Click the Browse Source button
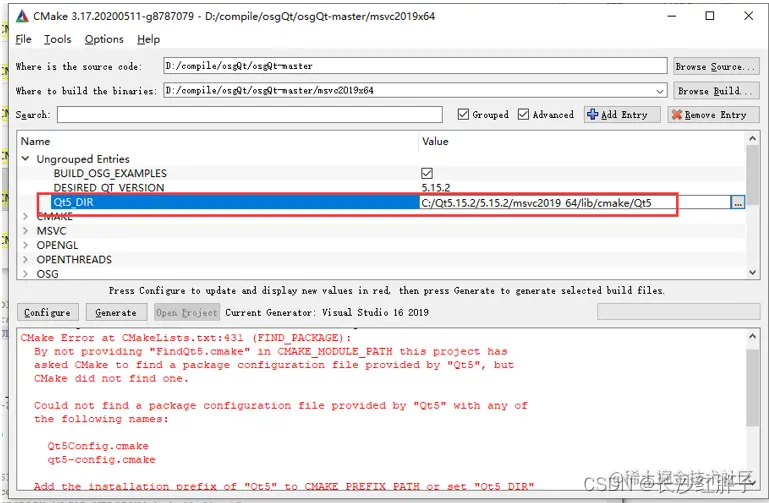This screenshot has height=503, width=769. pos(716,66)
